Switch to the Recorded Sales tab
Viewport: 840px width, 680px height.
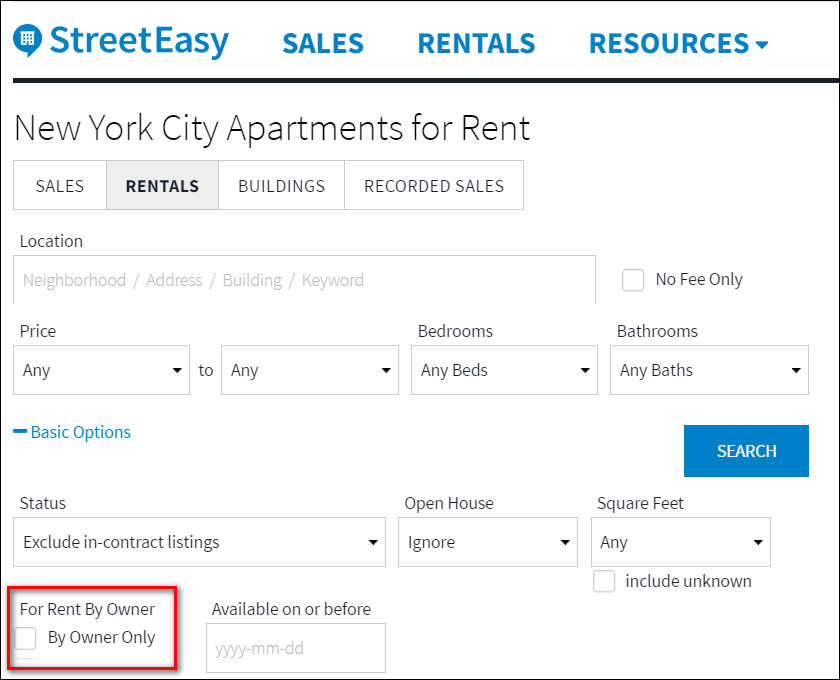(x=434, y=185)
